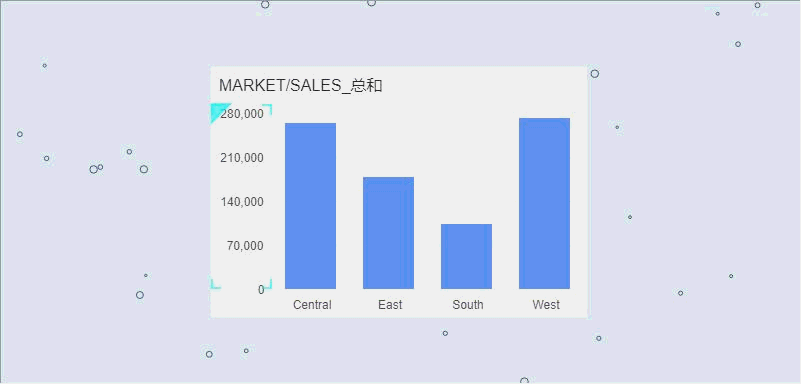The width and height of the screenshot is (801, 384).
Task: Click the 0 y-axis tick label
Action: (x=262, y=290)
